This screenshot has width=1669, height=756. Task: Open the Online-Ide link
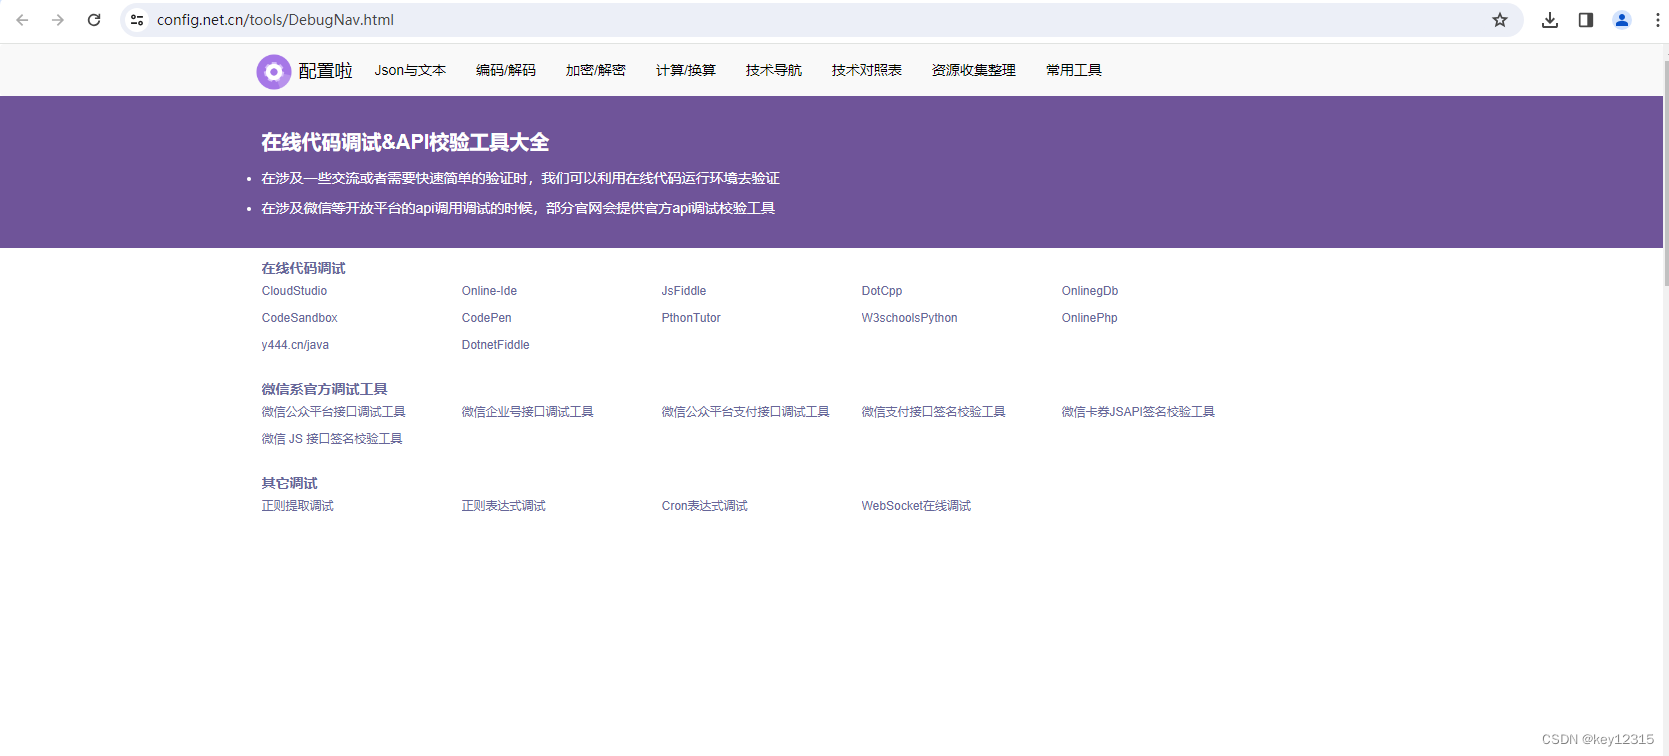(x=489, y=291)
